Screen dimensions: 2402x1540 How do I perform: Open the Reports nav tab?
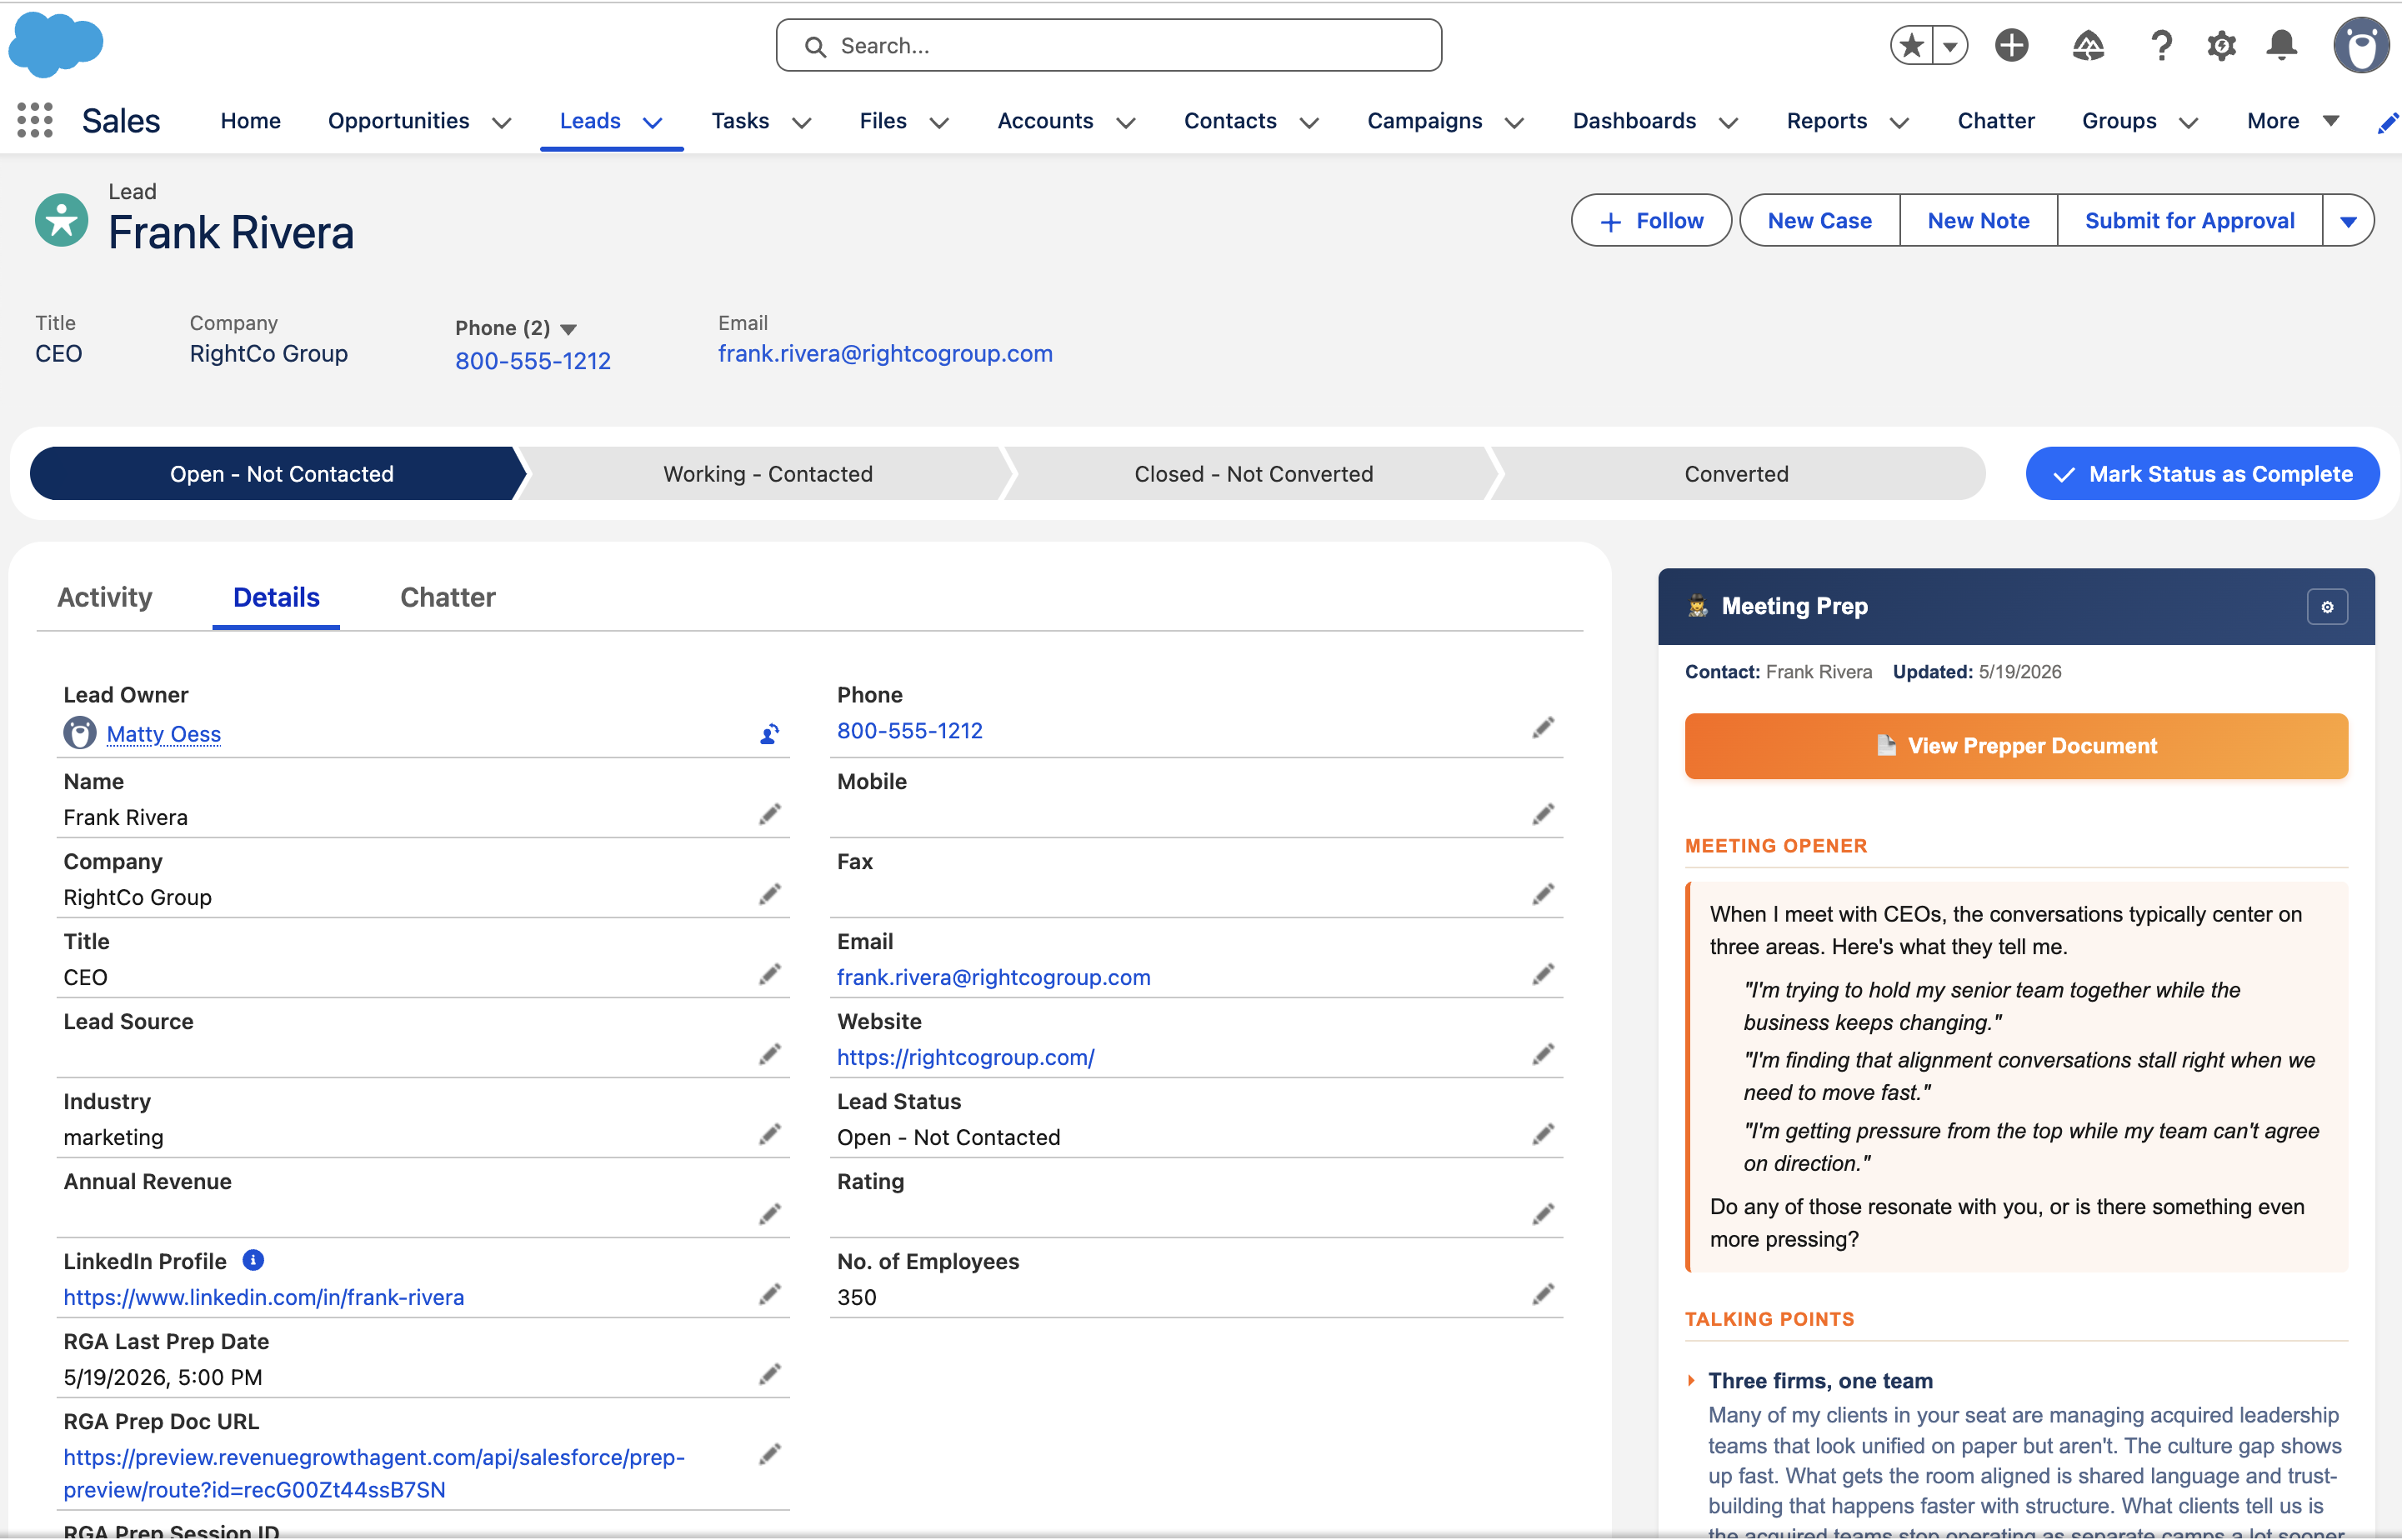click(x=1826, y=121)
